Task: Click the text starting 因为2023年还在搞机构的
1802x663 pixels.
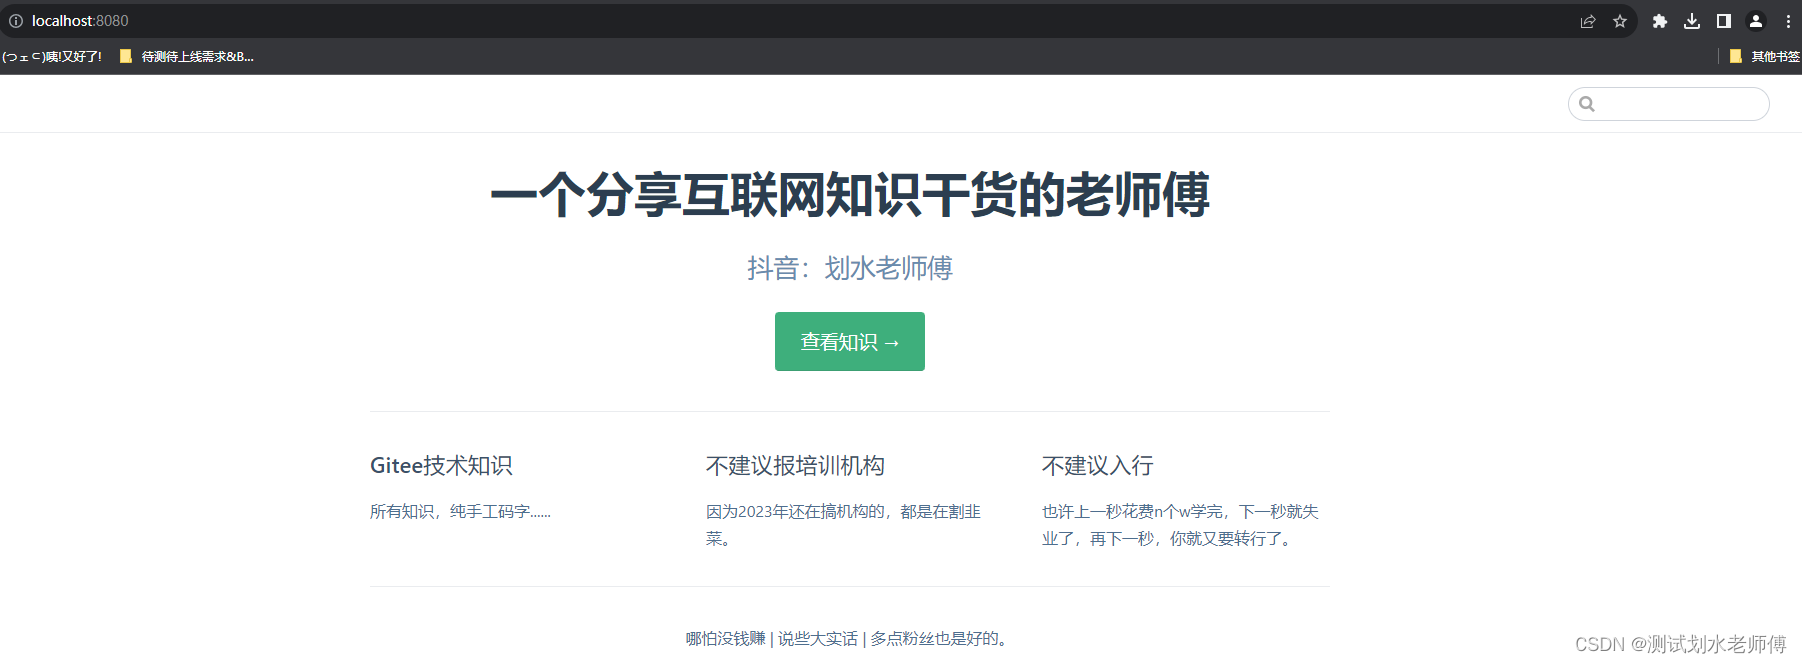Action: pyautogui.click(x=843, y=525)
